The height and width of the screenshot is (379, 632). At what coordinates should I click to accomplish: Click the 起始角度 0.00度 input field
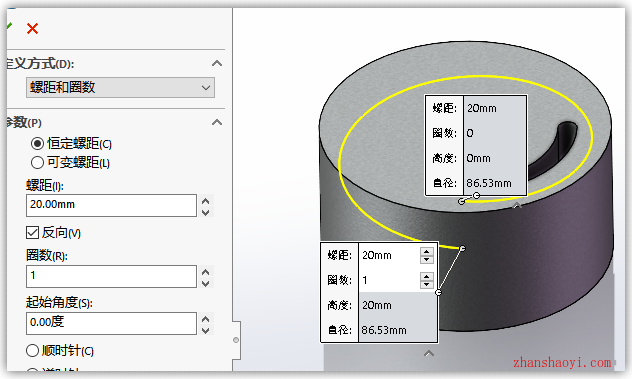(111, 323)
